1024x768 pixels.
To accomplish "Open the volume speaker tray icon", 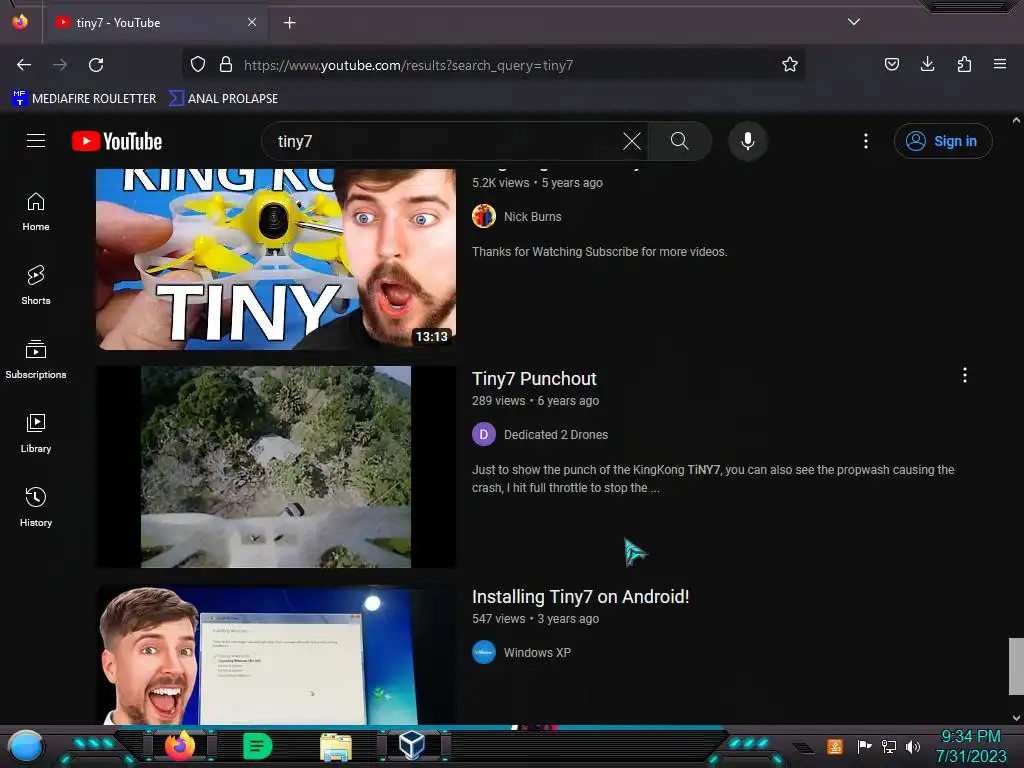I will [912, 746].
